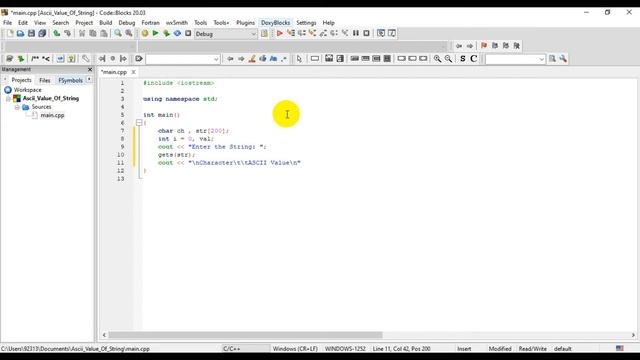The image size is (640, 360).
Task: Click the Copy icon
Action: pyautogui.click(x=93, y=33)
